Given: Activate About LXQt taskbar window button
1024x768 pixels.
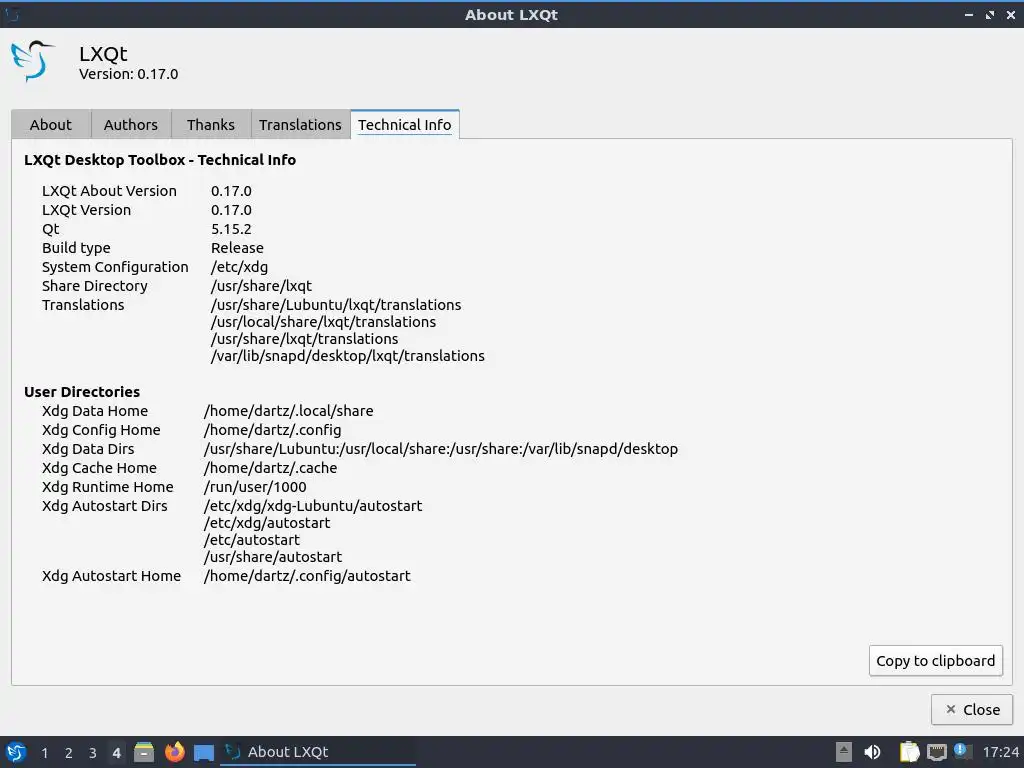Looking at the screenshot, I should tap(318, 752).
